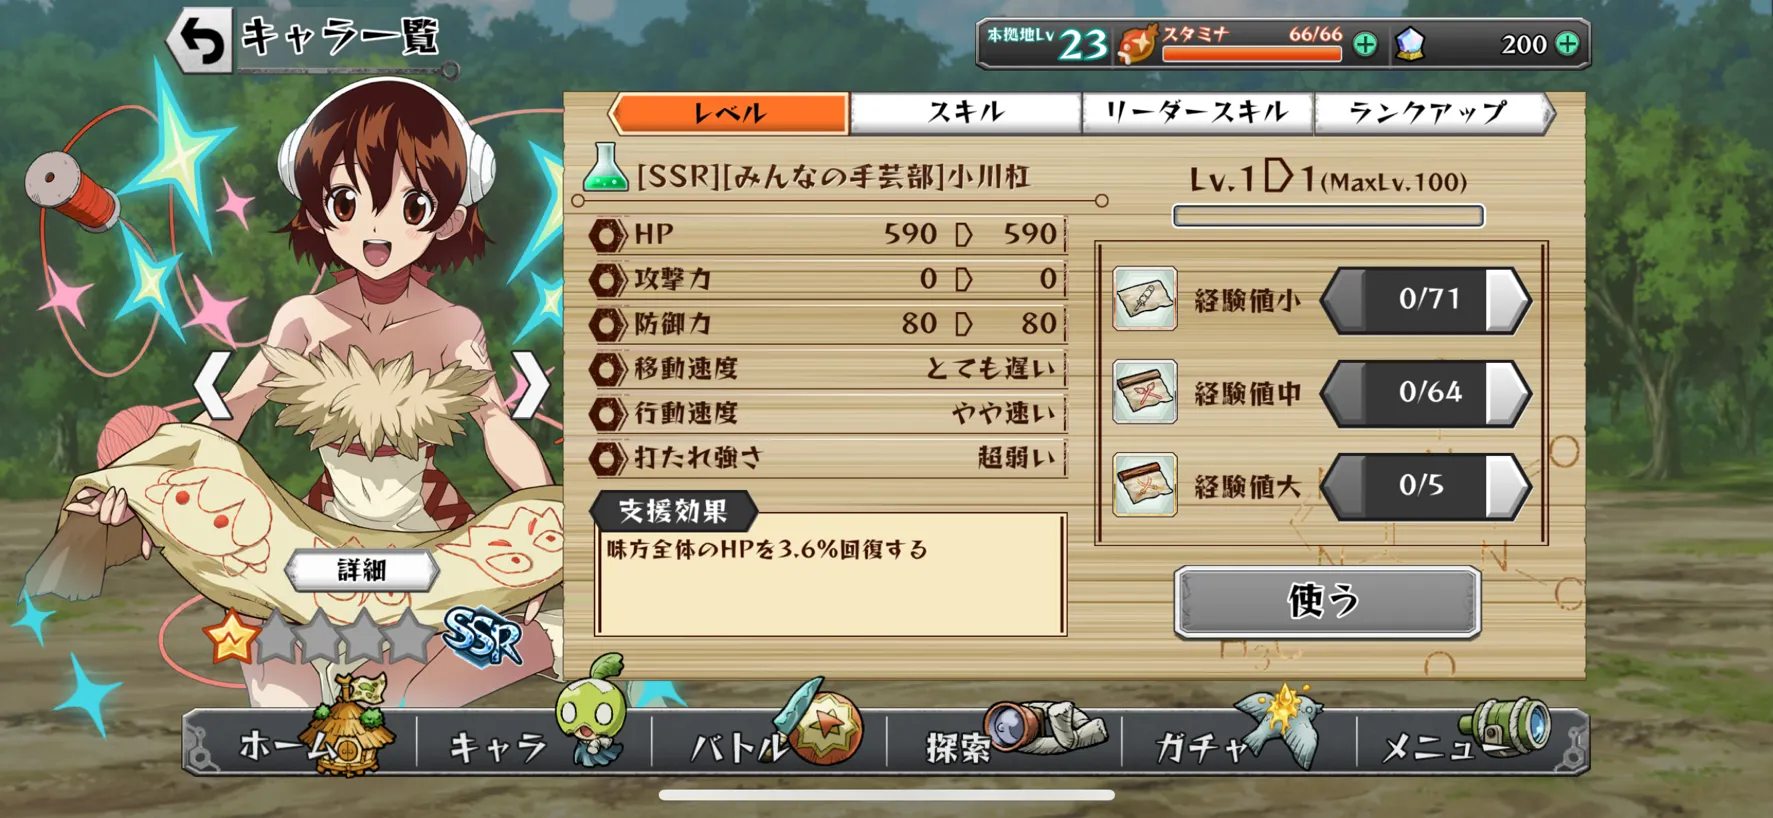Decrease 経験値中 item count
The image size is (1773, 818).
coord(1343,392)
